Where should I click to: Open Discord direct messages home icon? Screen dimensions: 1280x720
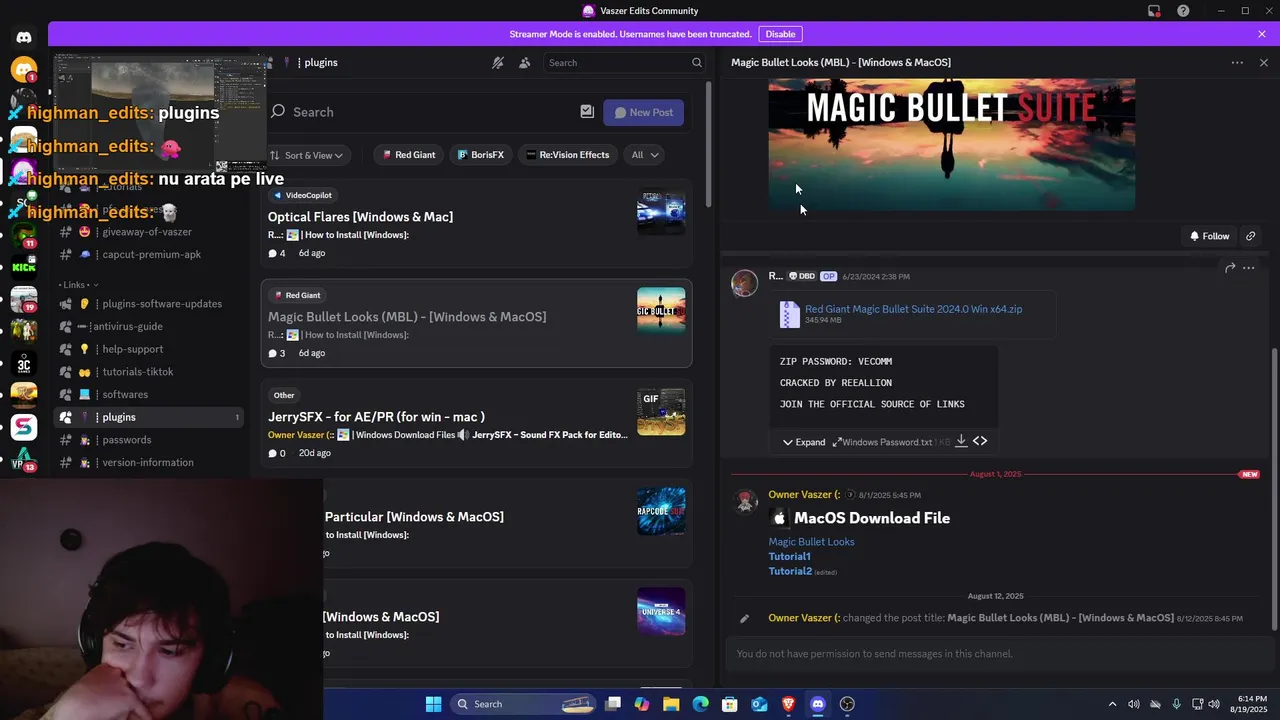click(24, 37)
